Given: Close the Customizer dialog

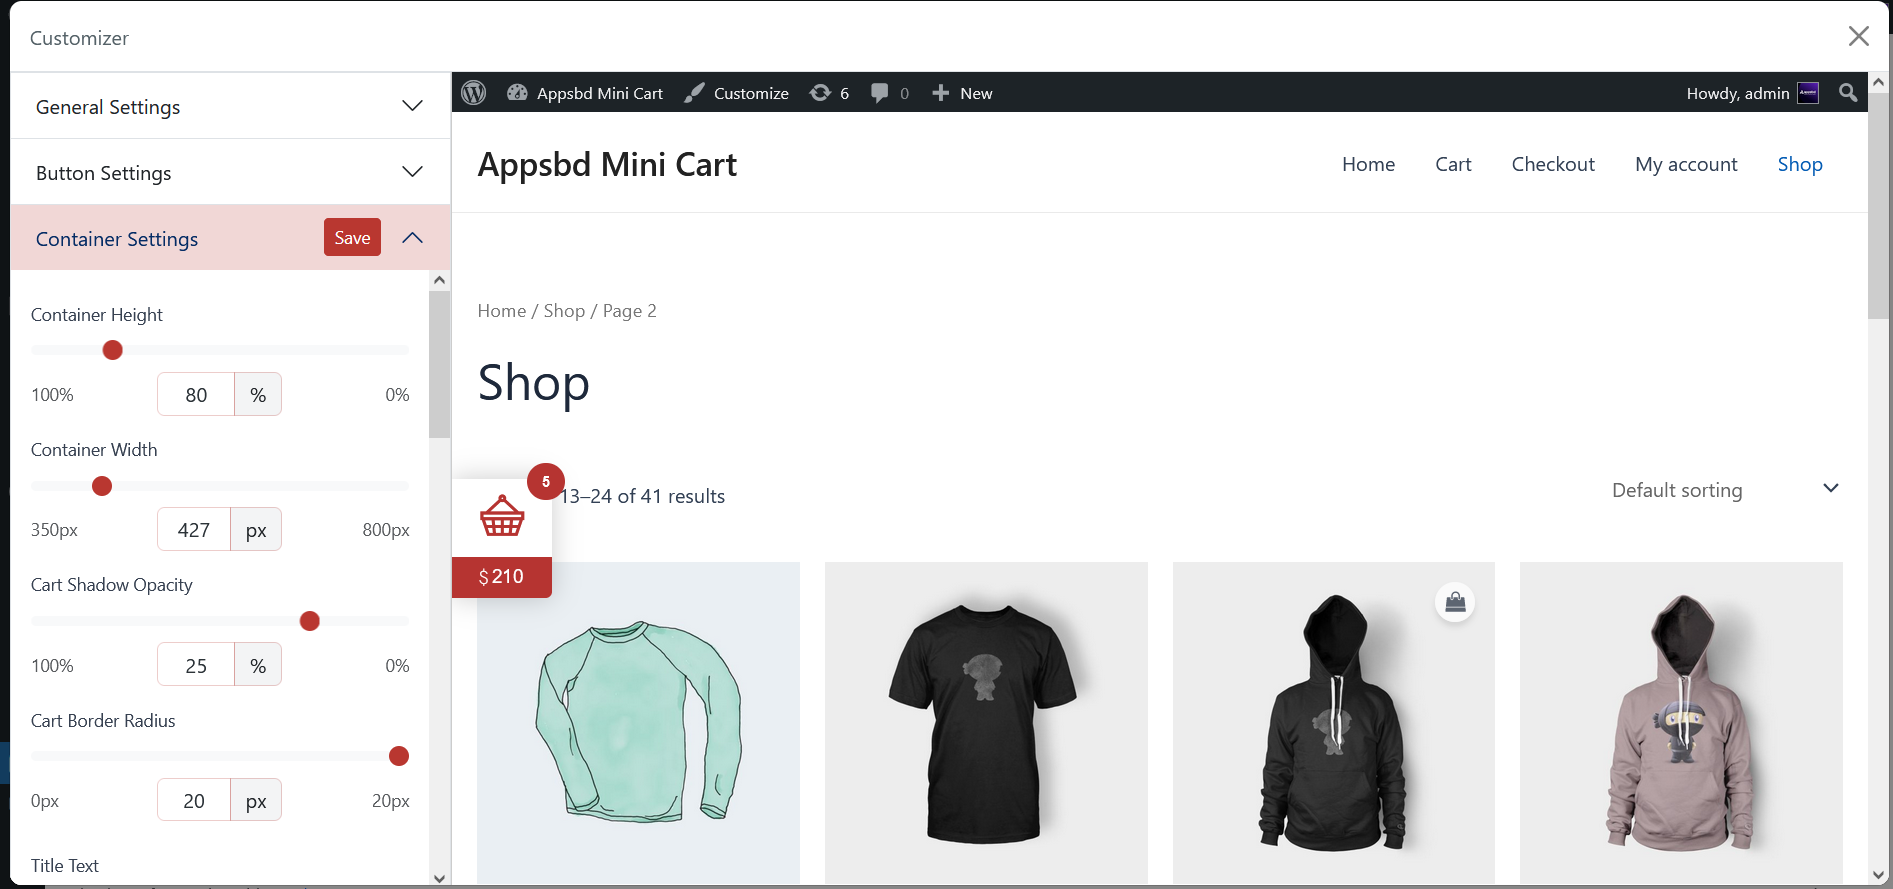Looking at the screenshot, I should pyautogui.click(x=1859, y=36).
